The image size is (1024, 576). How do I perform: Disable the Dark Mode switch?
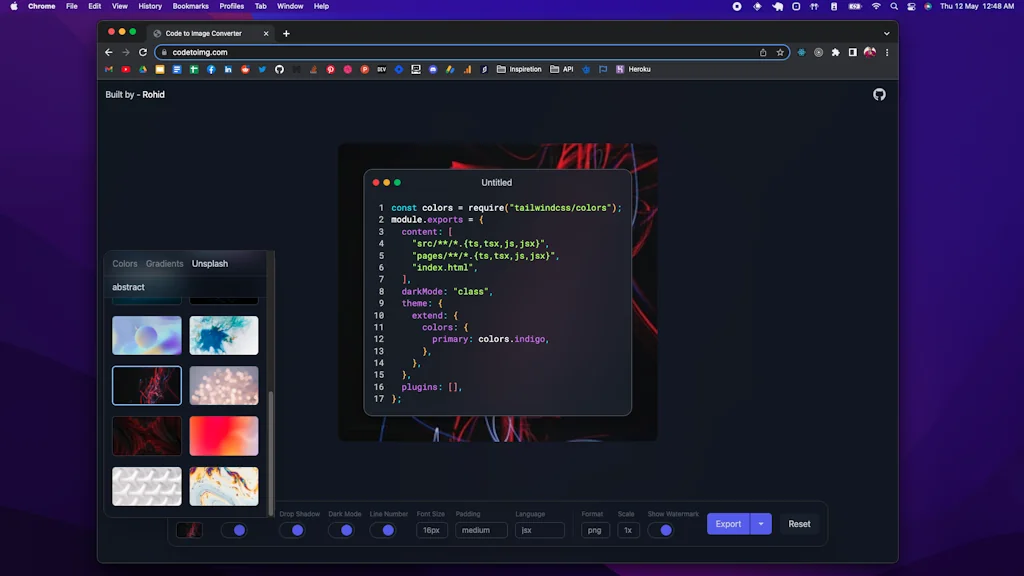pyautogui.click(x=342, y=530)
